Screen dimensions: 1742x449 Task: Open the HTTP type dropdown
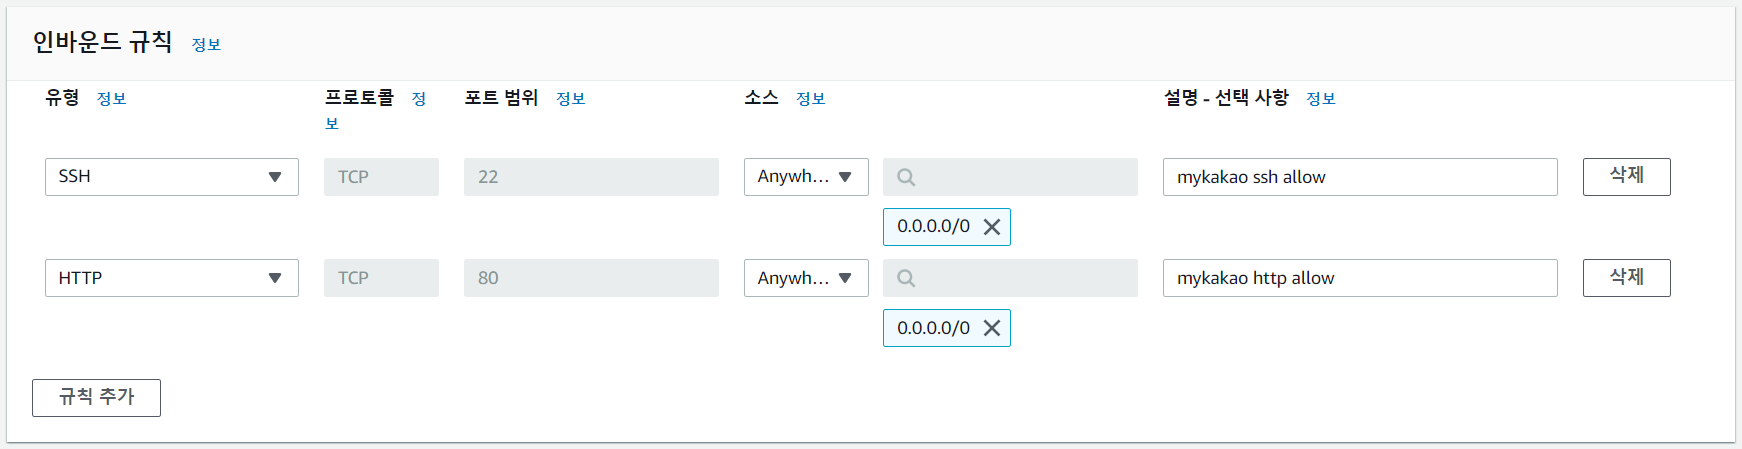172,278
